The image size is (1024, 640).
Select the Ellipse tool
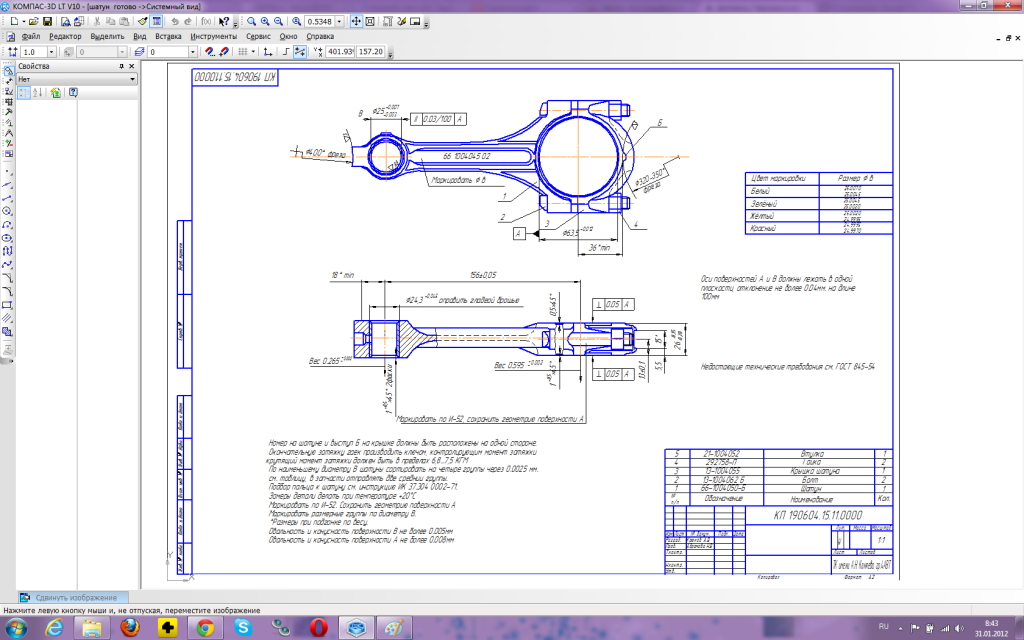[x=8, y=238]
